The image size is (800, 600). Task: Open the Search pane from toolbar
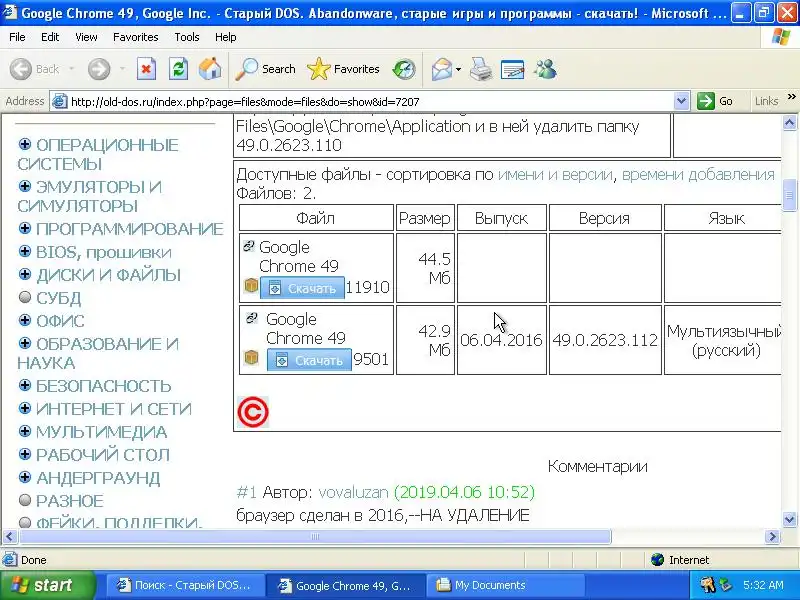[265, 69]
